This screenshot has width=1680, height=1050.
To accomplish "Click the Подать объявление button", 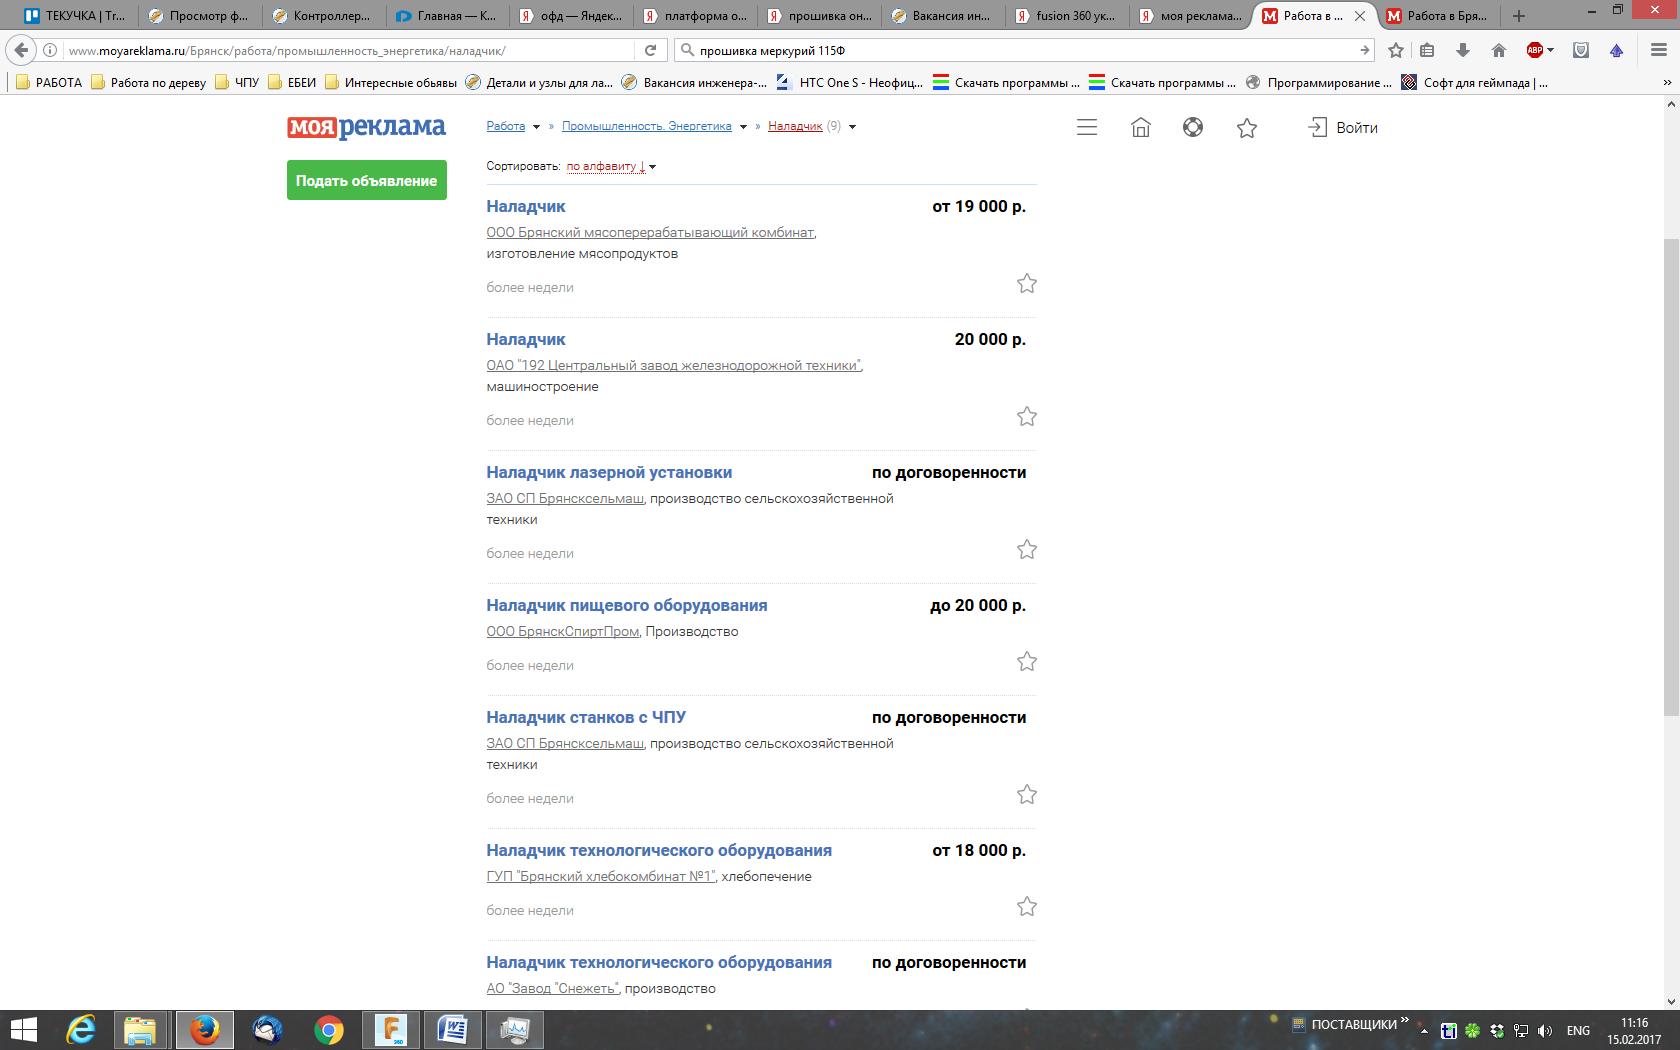I will [x=367, y=180].
